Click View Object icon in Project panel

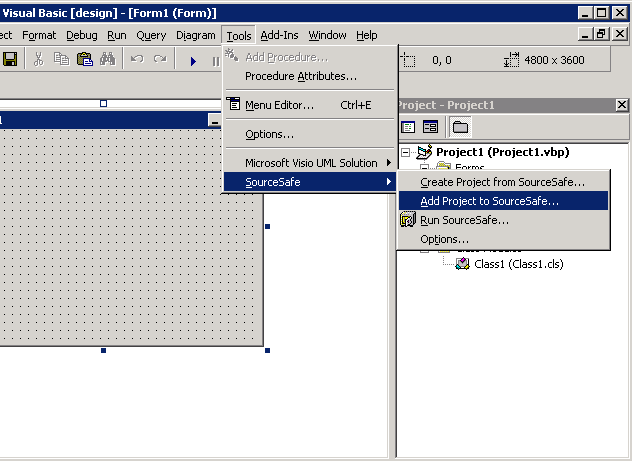coord(430,127)
